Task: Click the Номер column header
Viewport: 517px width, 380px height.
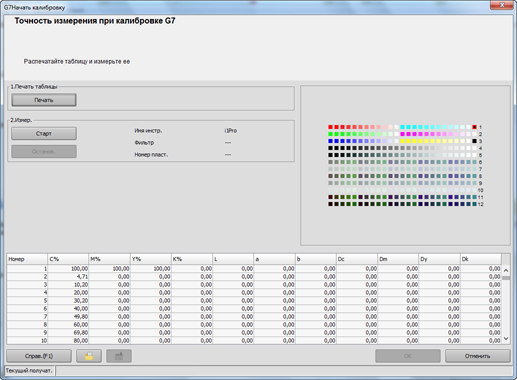Action: tap(27, 259)
